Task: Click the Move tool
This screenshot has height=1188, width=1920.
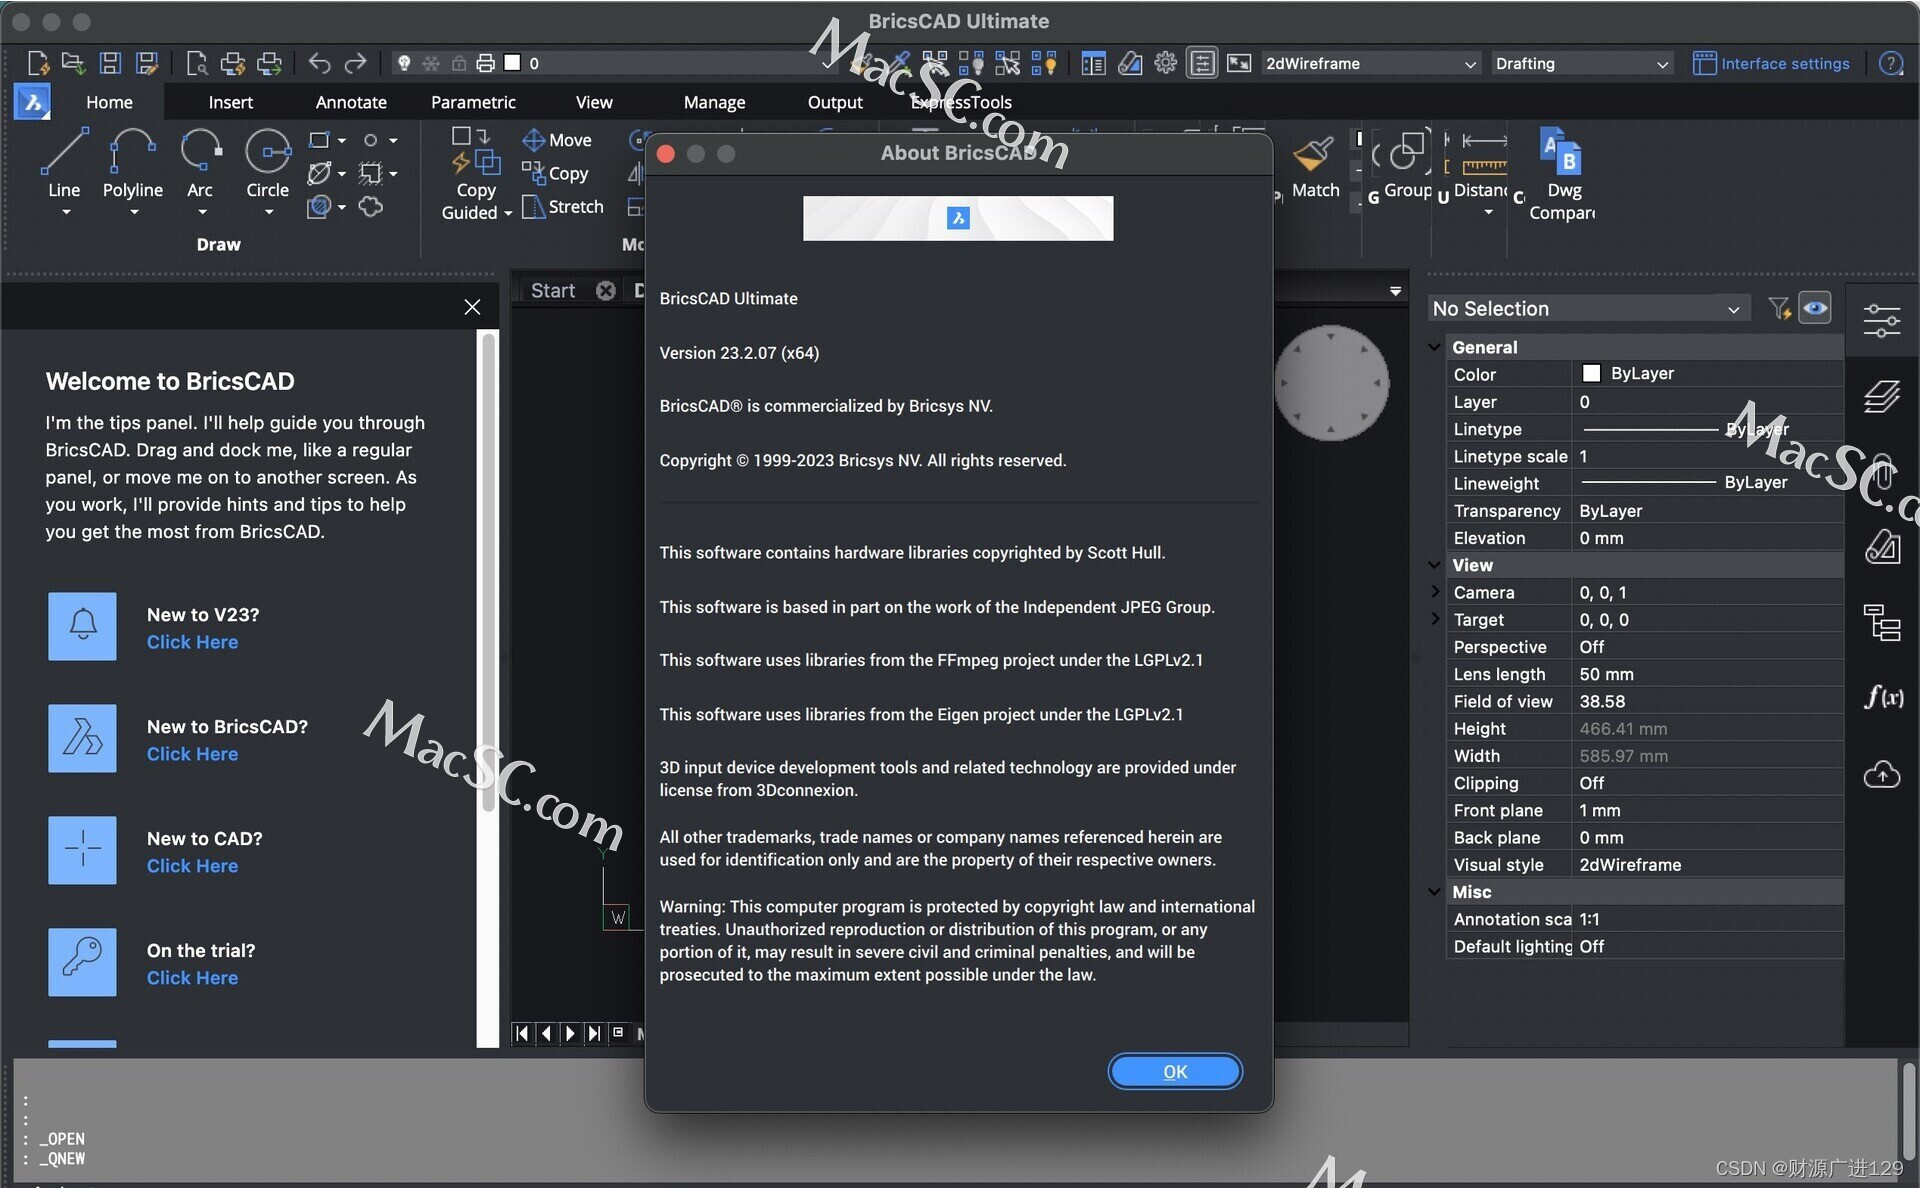Action: pos(557,140)
